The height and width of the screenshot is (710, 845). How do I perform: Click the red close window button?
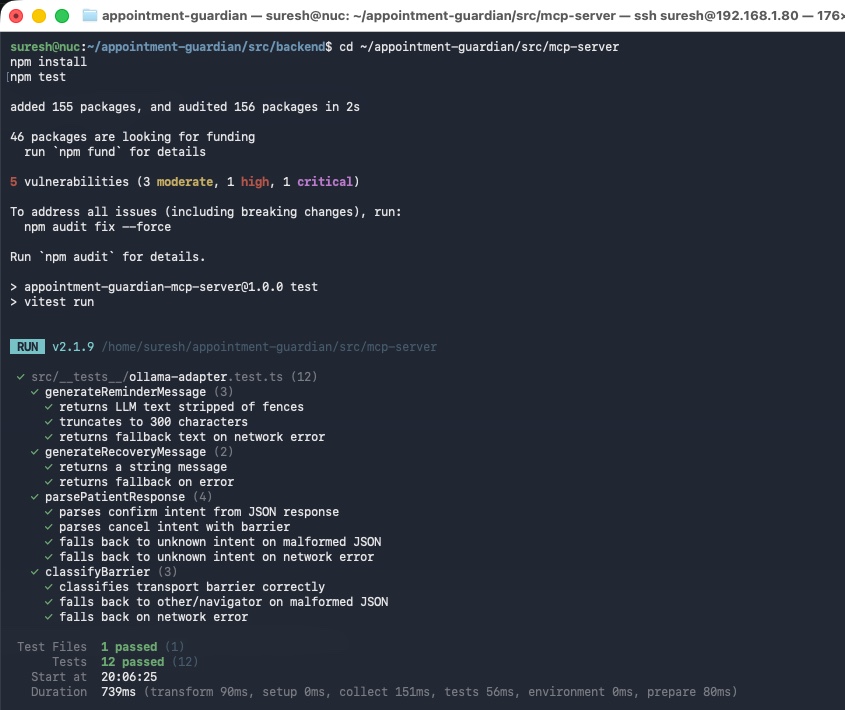click(x=16, y=16)
